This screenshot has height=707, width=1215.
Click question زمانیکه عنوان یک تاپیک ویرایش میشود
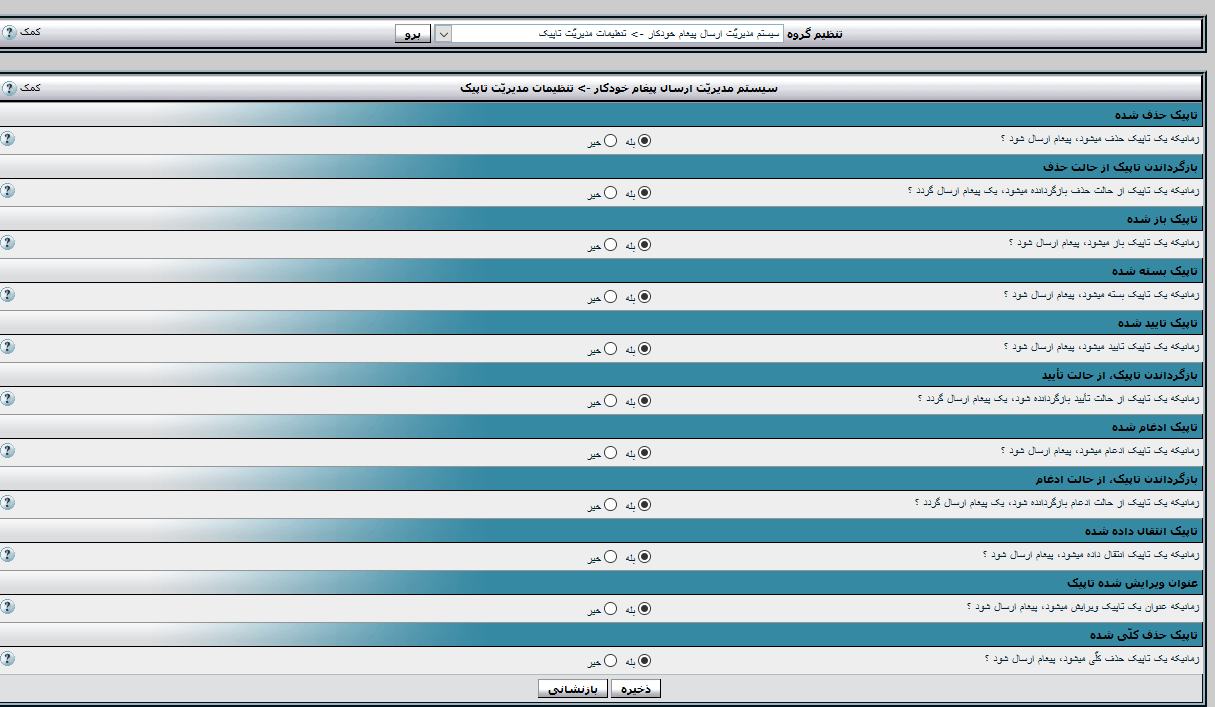[x=1083, y=606]
